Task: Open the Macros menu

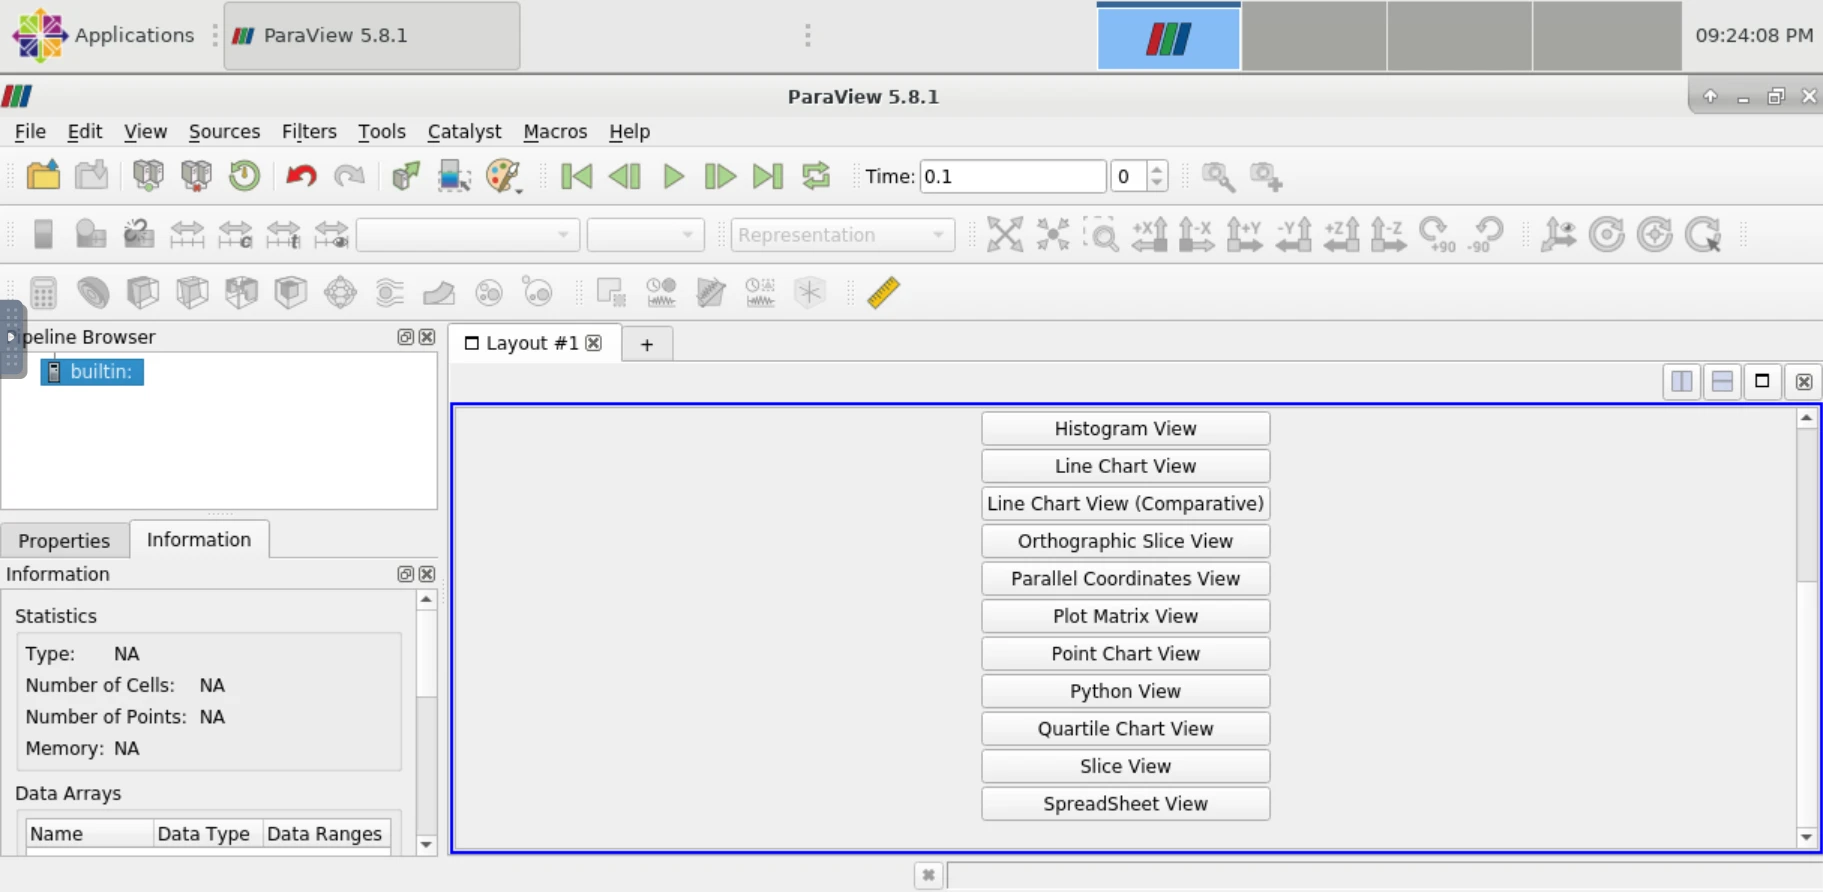Action: point(555,131)
